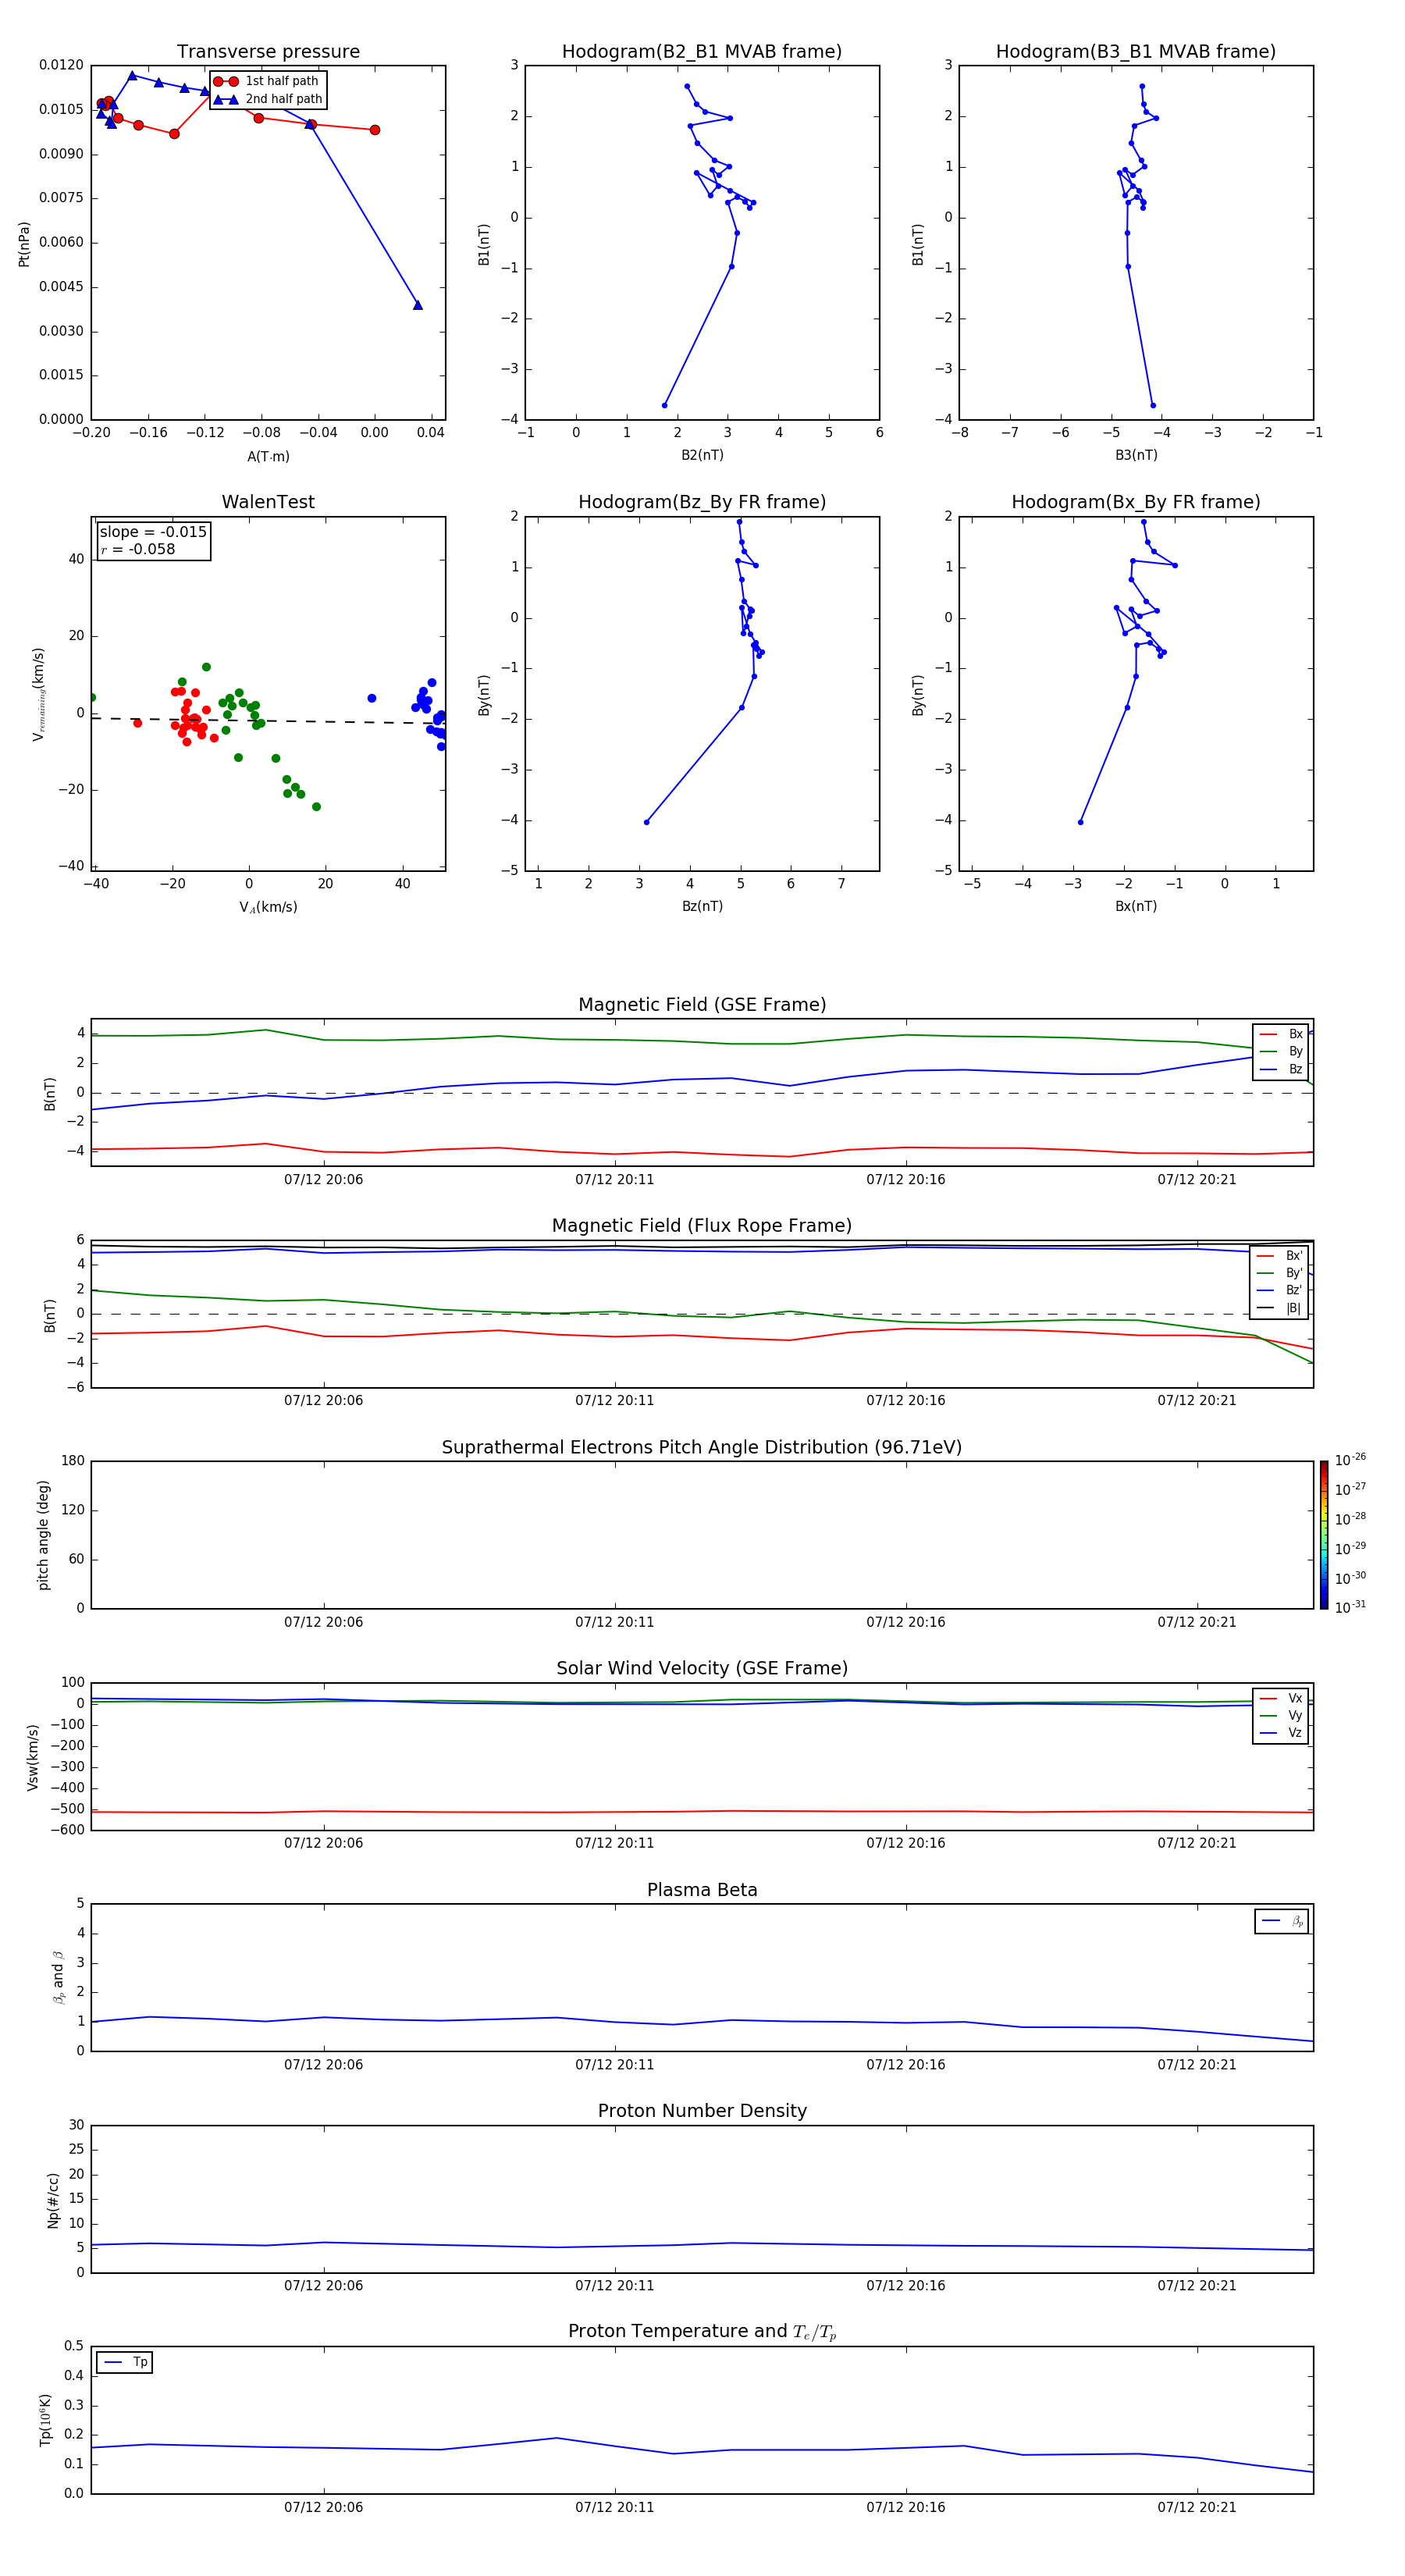The width and height of the screenshot is (1405, 2576).
Task: Click the B3(nT) x-axis label
Action: tap(1136, 455)
